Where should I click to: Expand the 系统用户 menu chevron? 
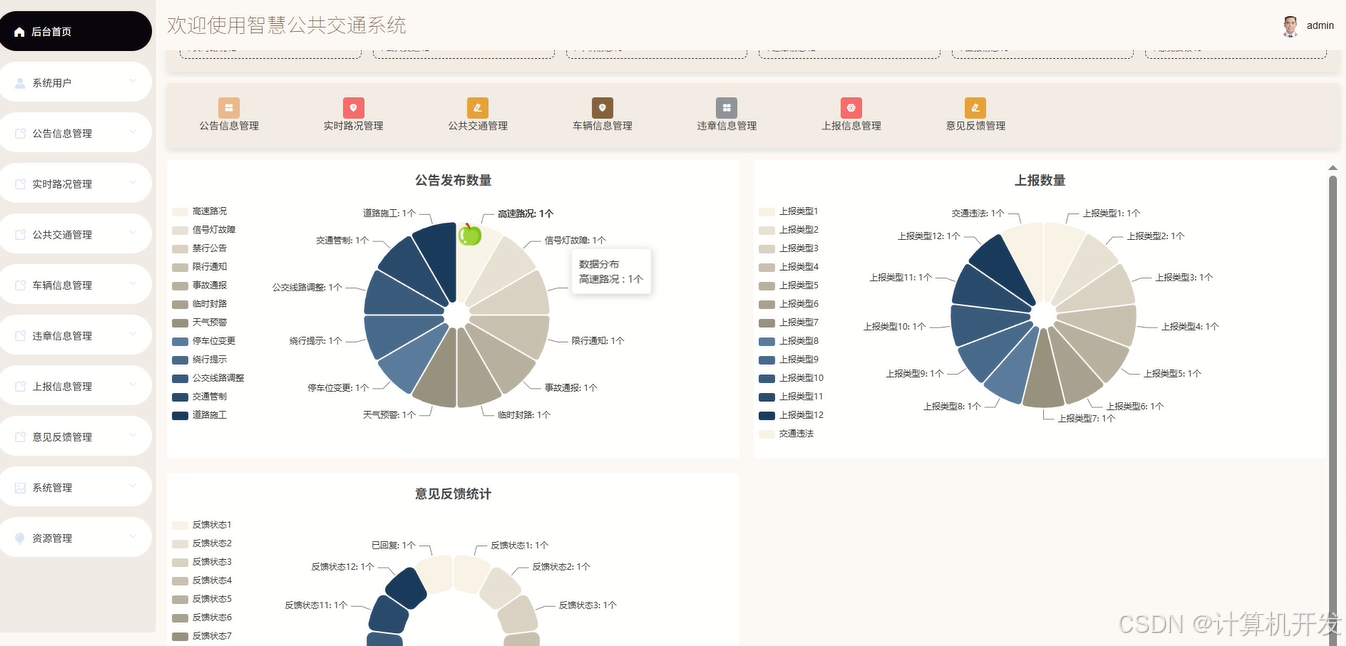tap(133, 80)
